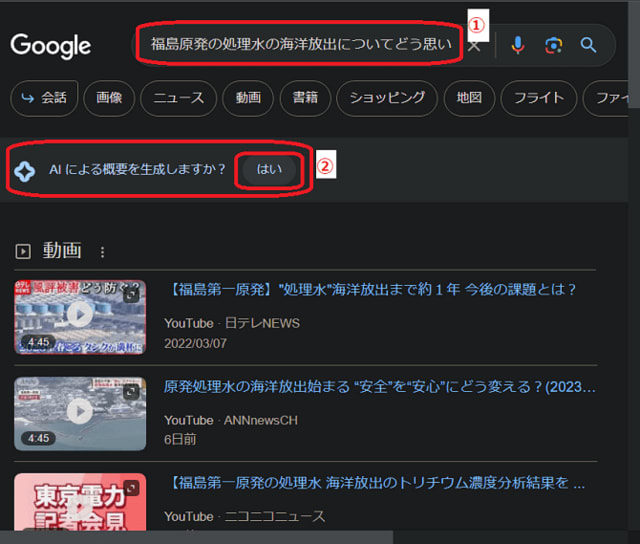The height and width of the screenshot is (544, 640).
Task: Open the 地図 filter tab
Action: click(469, 98)
